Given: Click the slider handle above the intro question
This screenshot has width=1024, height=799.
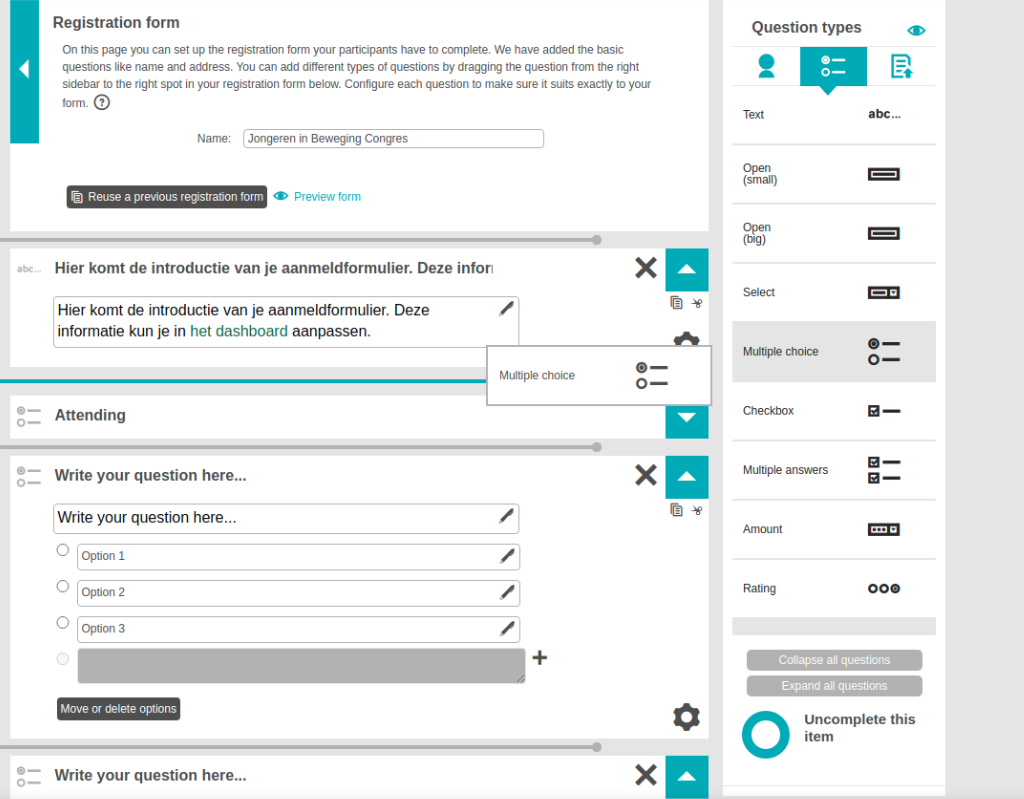Looking at the screenshot, I should (x=596, y=240).
